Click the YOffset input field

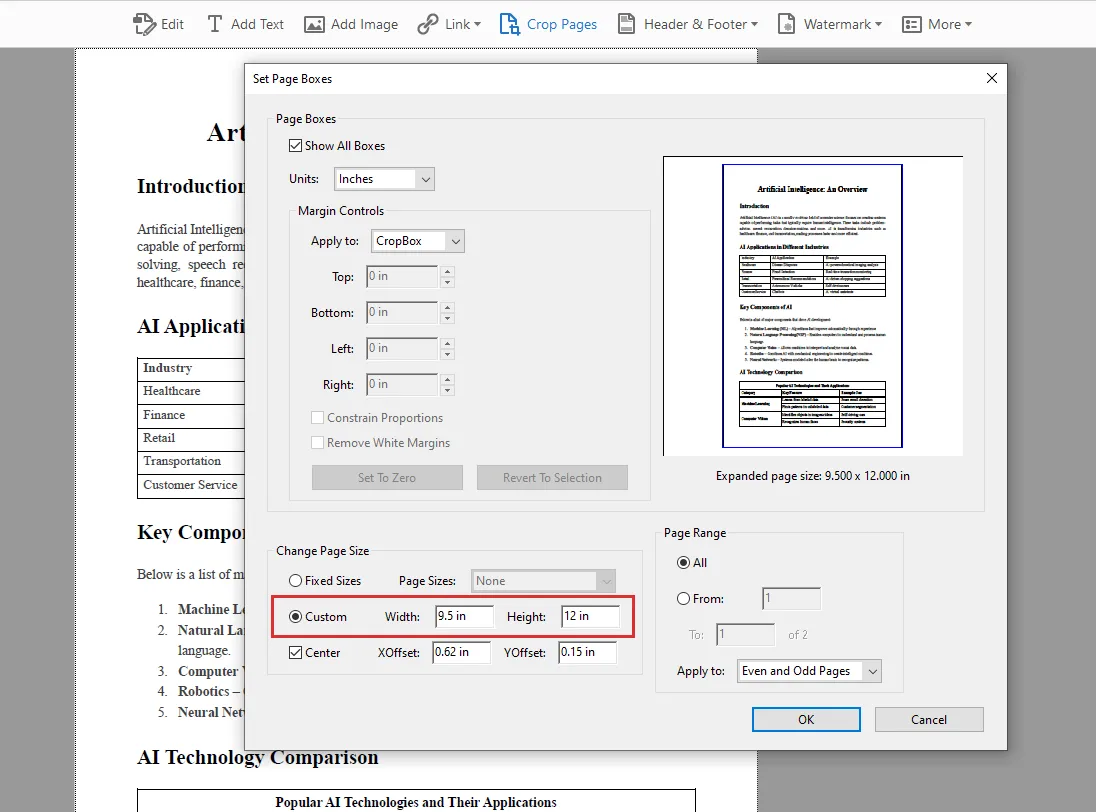[587, 652]
